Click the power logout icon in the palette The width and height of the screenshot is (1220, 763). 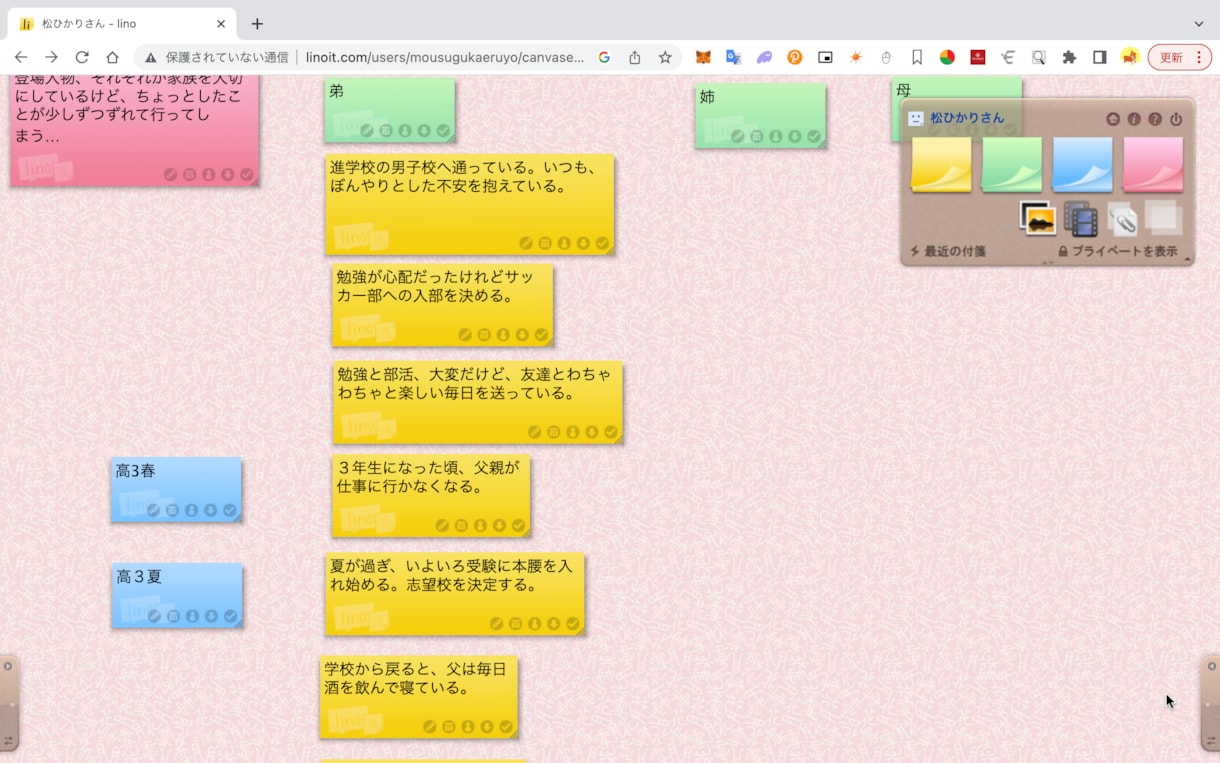[x=1176, y=119]
